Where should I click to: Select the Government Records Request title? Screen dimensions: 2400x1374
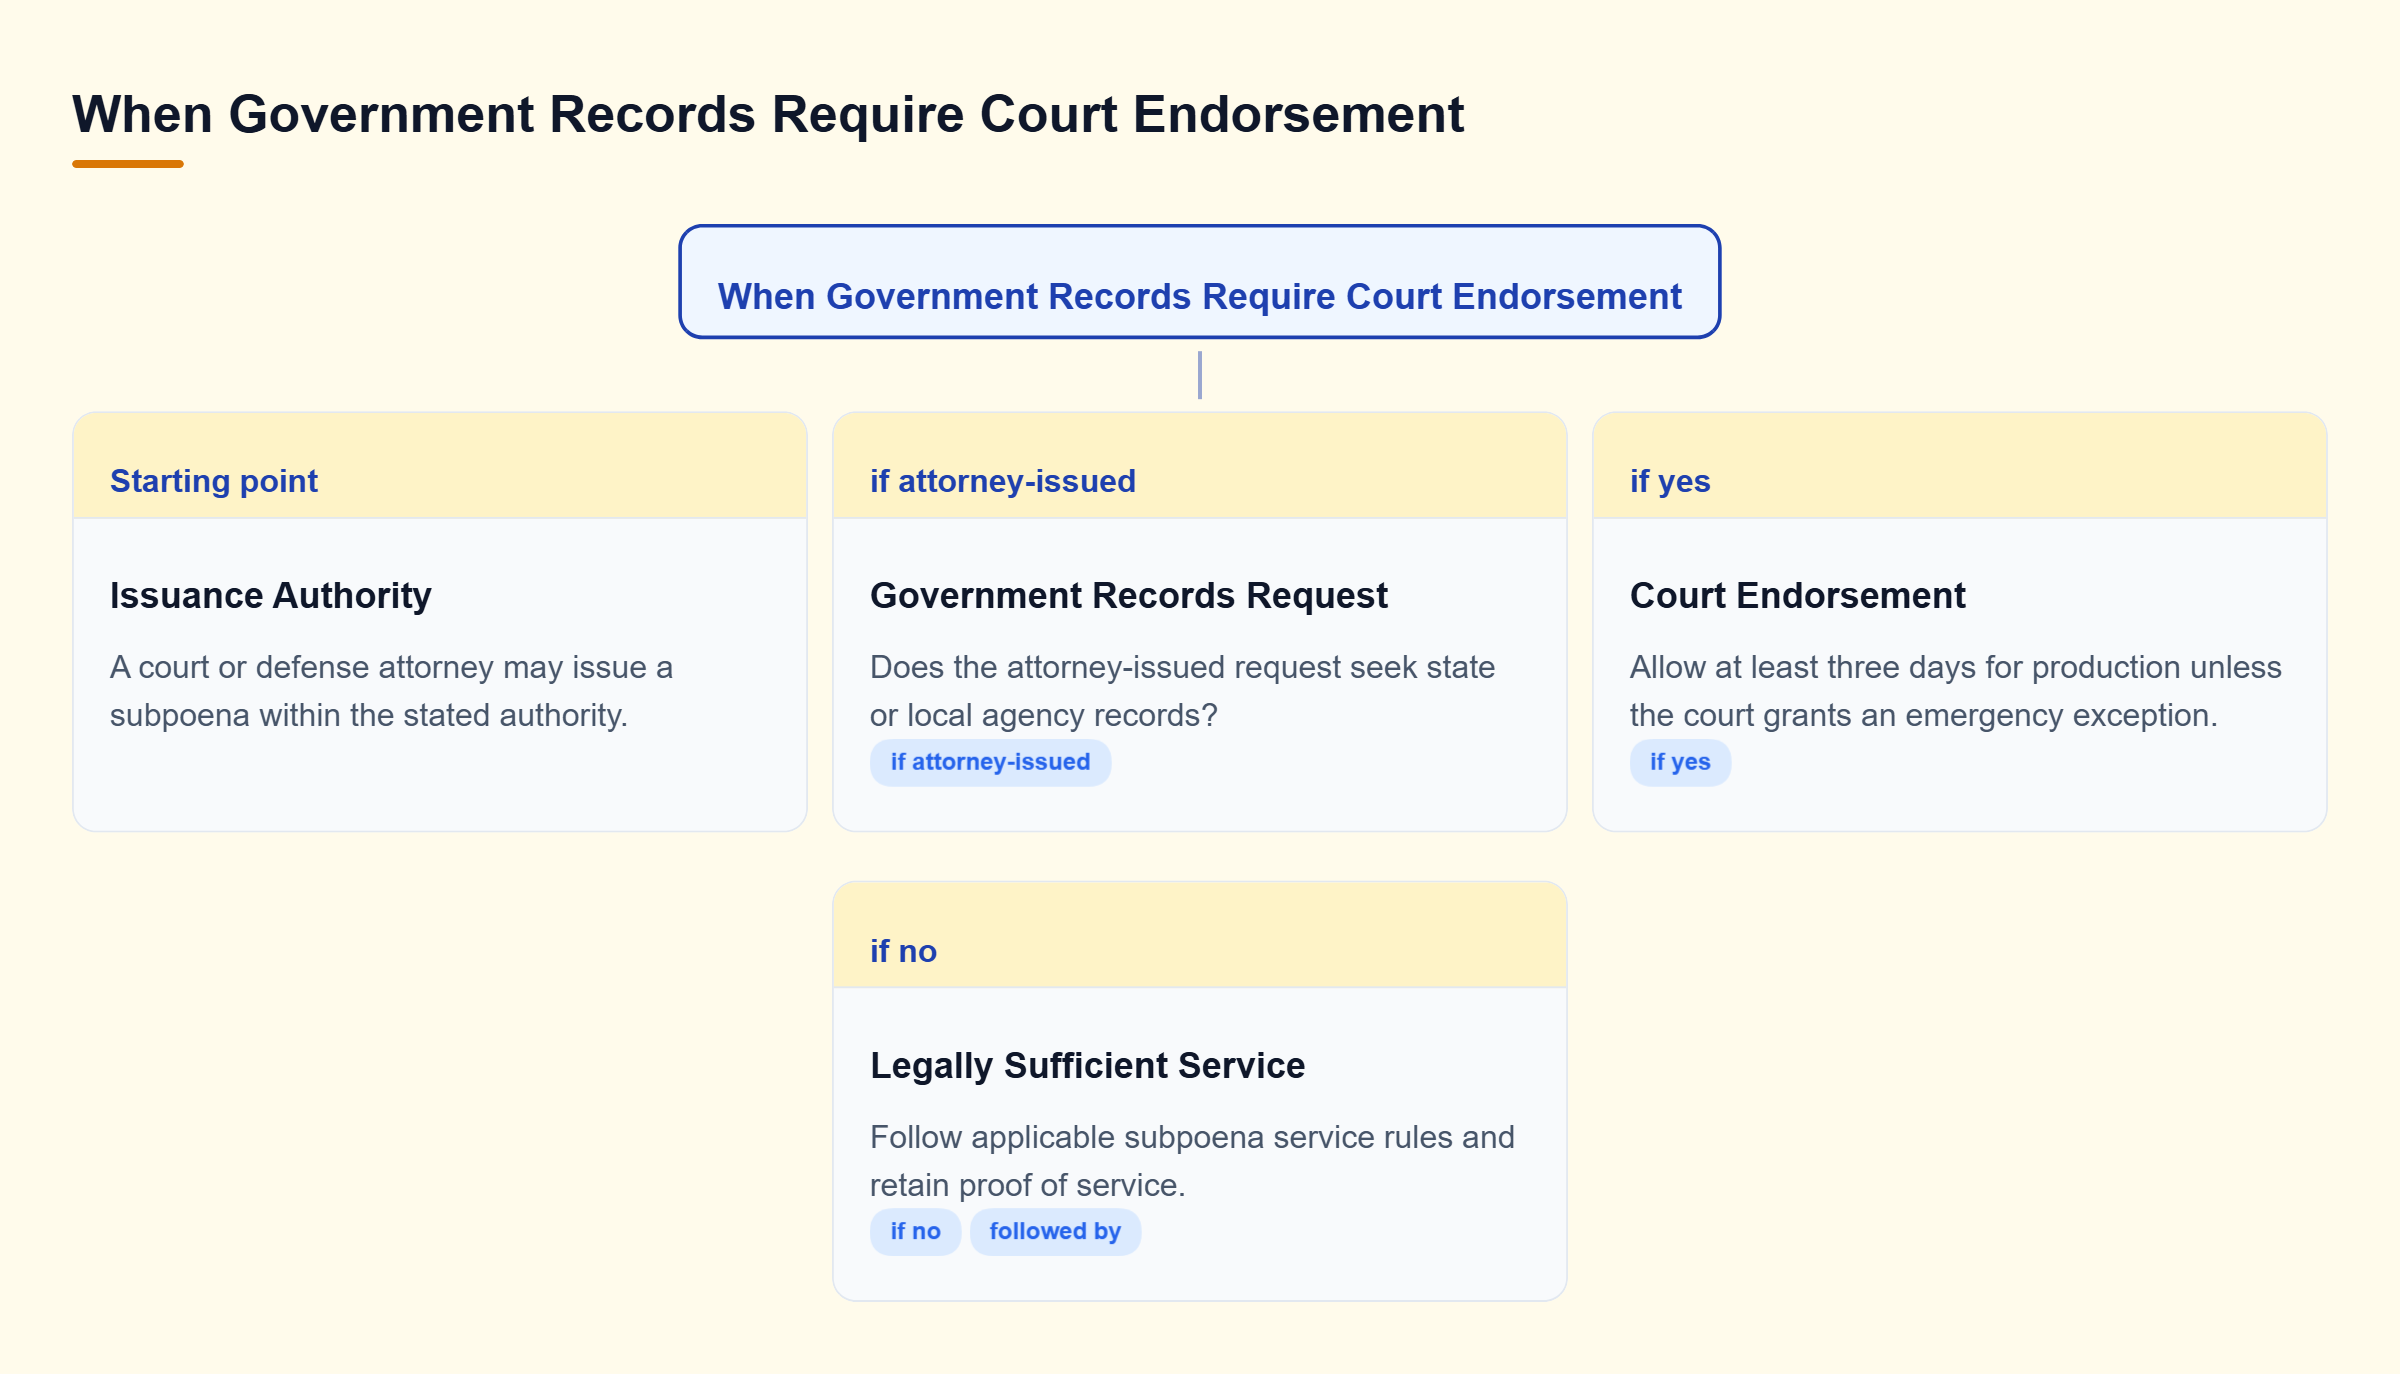pyautogui.click(x=1129, y=595)
